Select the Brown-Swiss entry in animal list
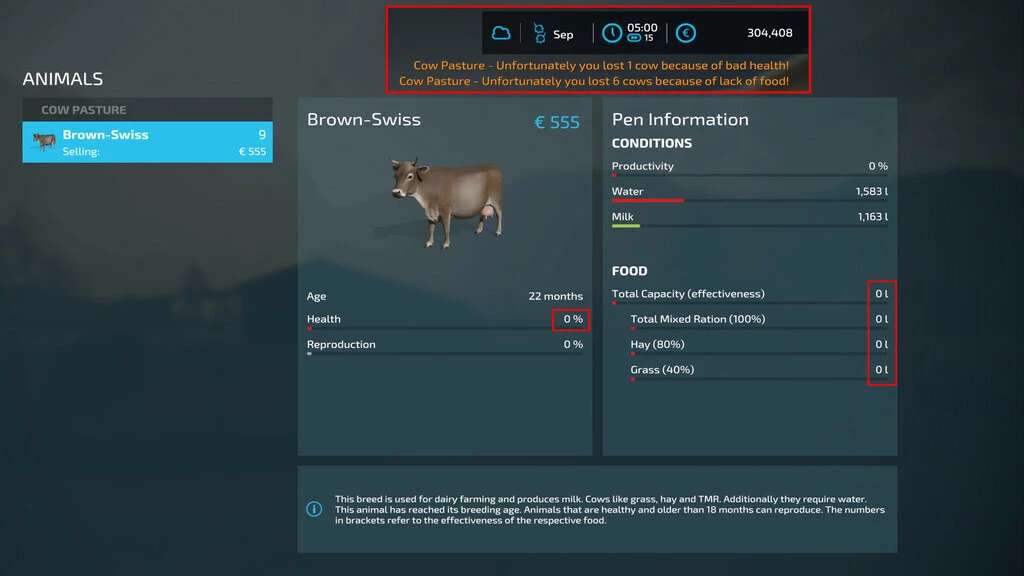Viewport: 1024px width, 576px height. pos(148,142)
